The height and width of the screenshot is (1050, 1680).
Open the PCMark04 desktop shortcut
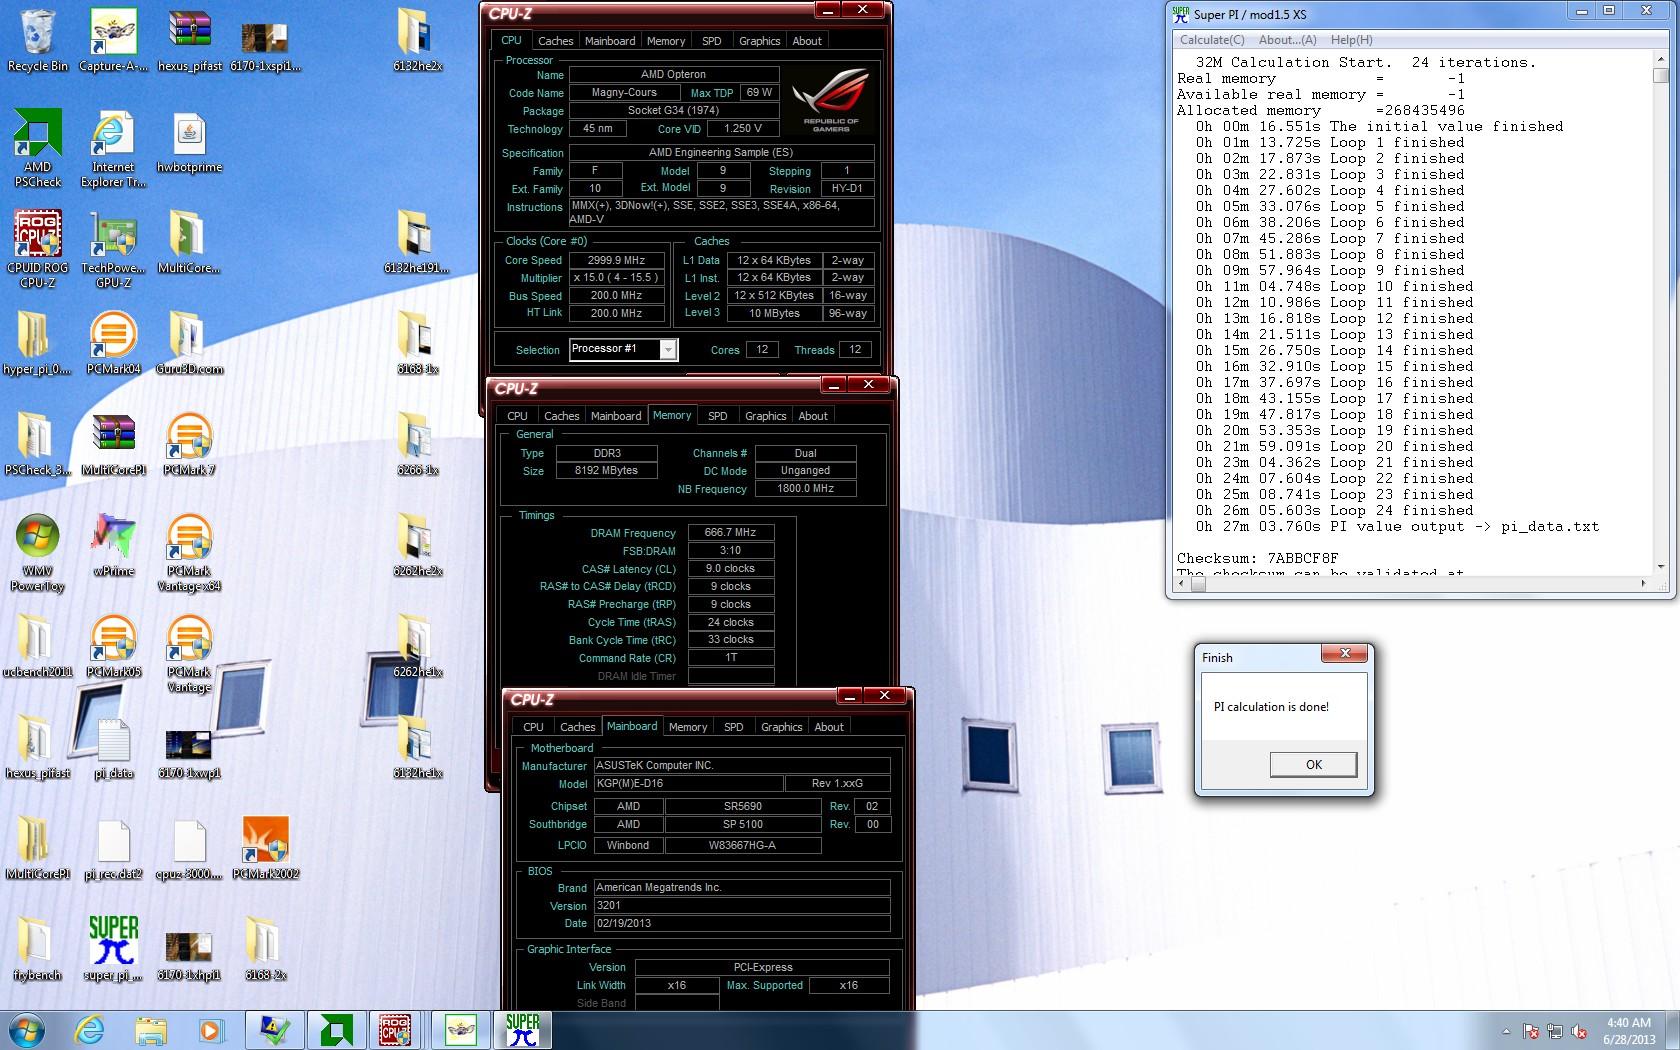pos(113,343)
